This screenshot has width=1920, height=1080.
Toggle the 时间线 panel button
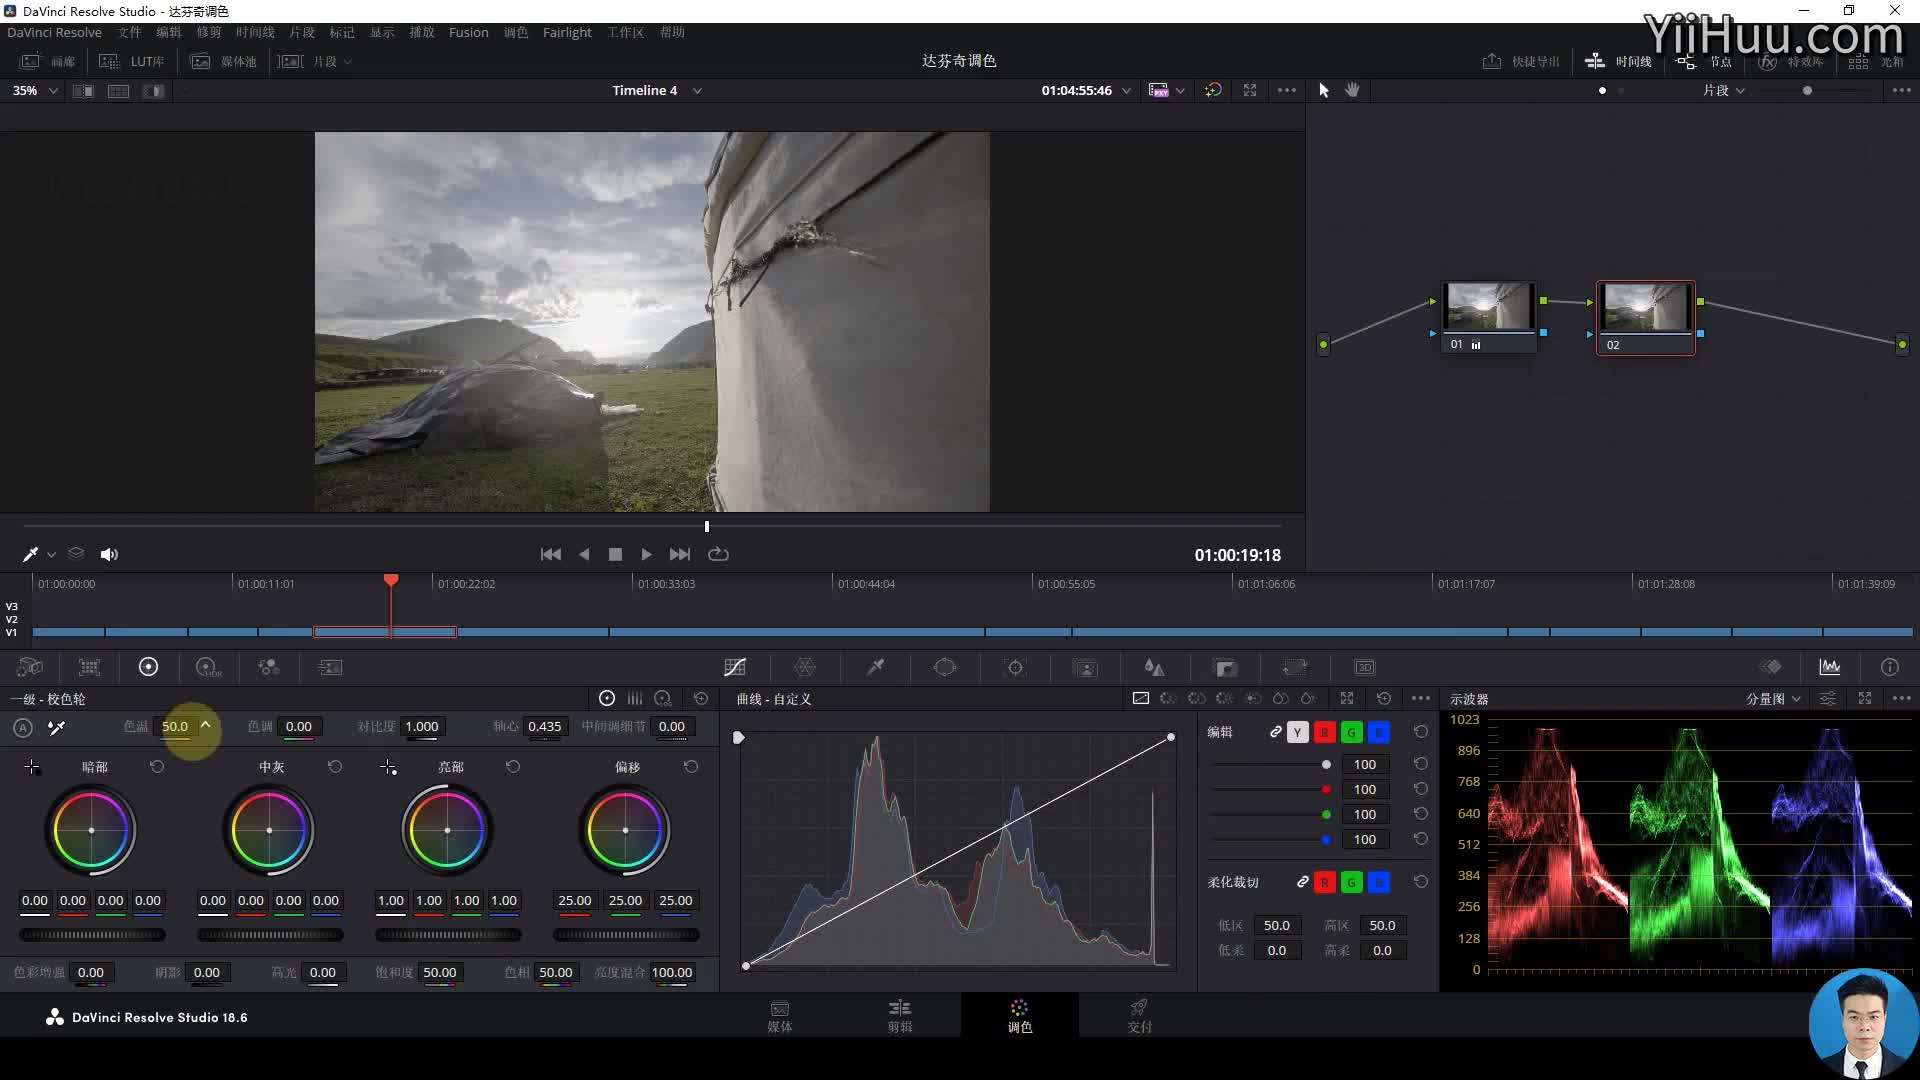click(x=1618, y=61)
